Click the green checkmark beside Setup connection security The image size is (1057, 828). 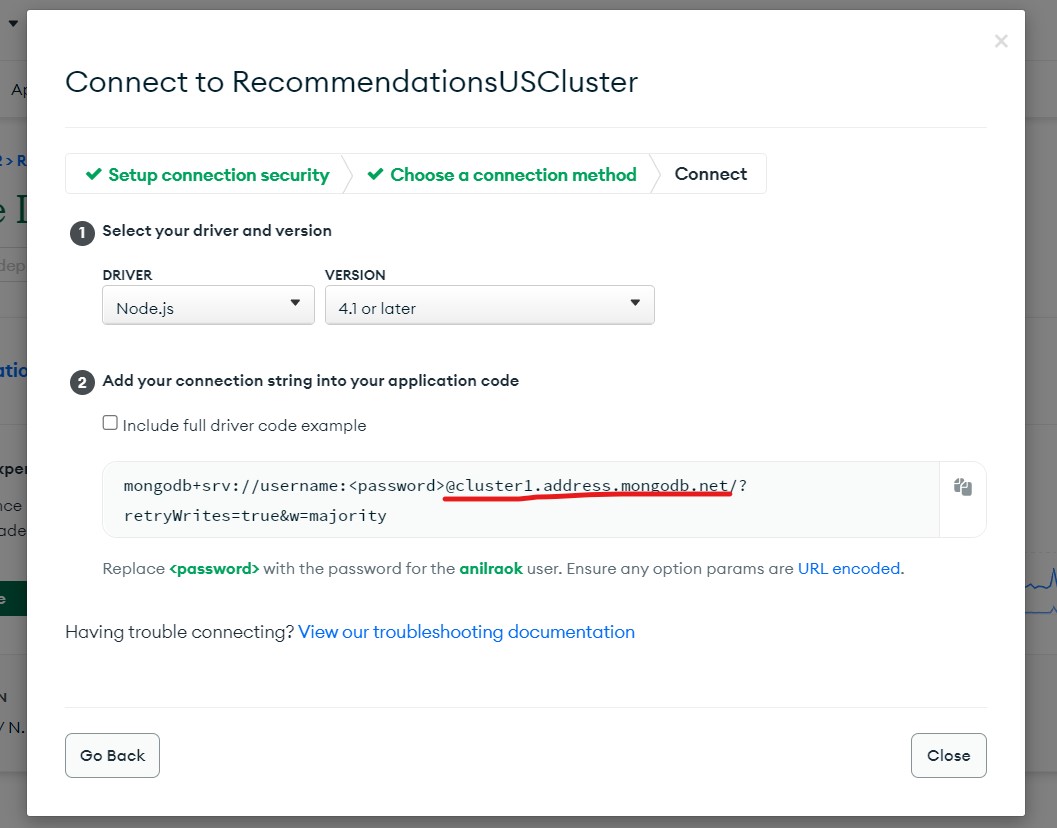pos(94,175)
